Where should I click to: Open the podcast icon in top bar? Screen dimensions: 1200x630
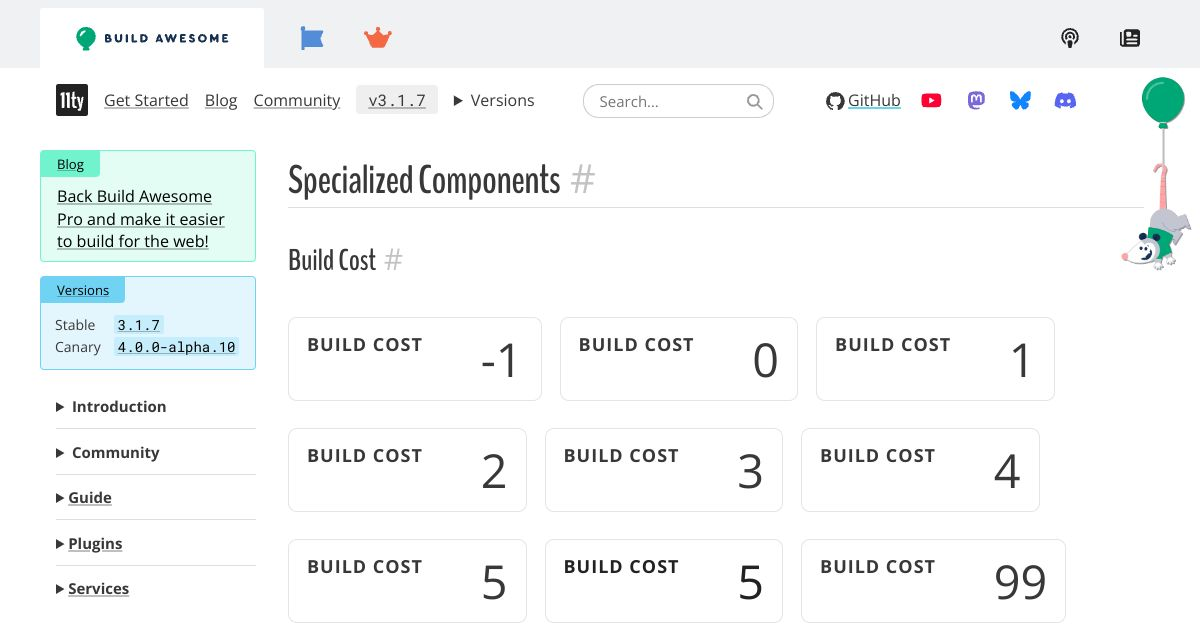tap(1070, 38)
